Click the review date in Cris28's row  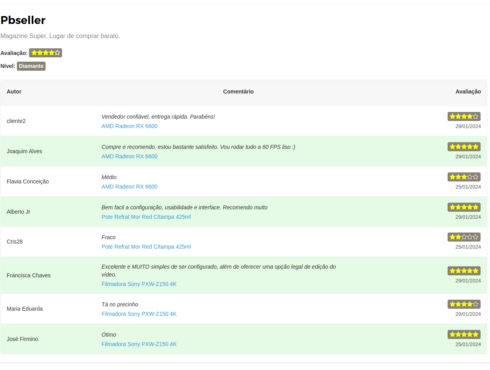pos(468,247)
